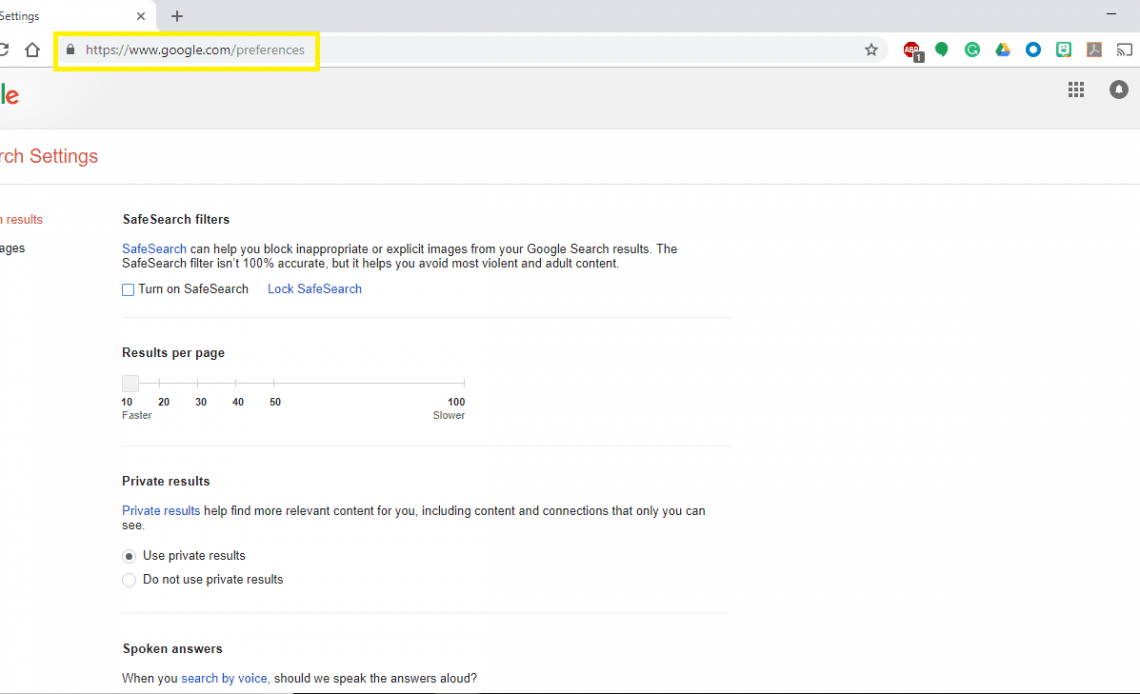Bookmark this page with the star icon

(871, 50)
